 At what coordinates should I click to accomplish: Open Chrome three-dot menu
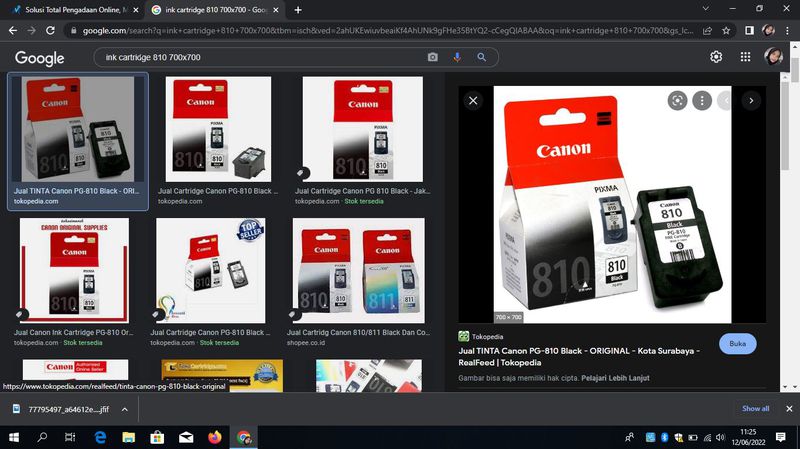787,31
